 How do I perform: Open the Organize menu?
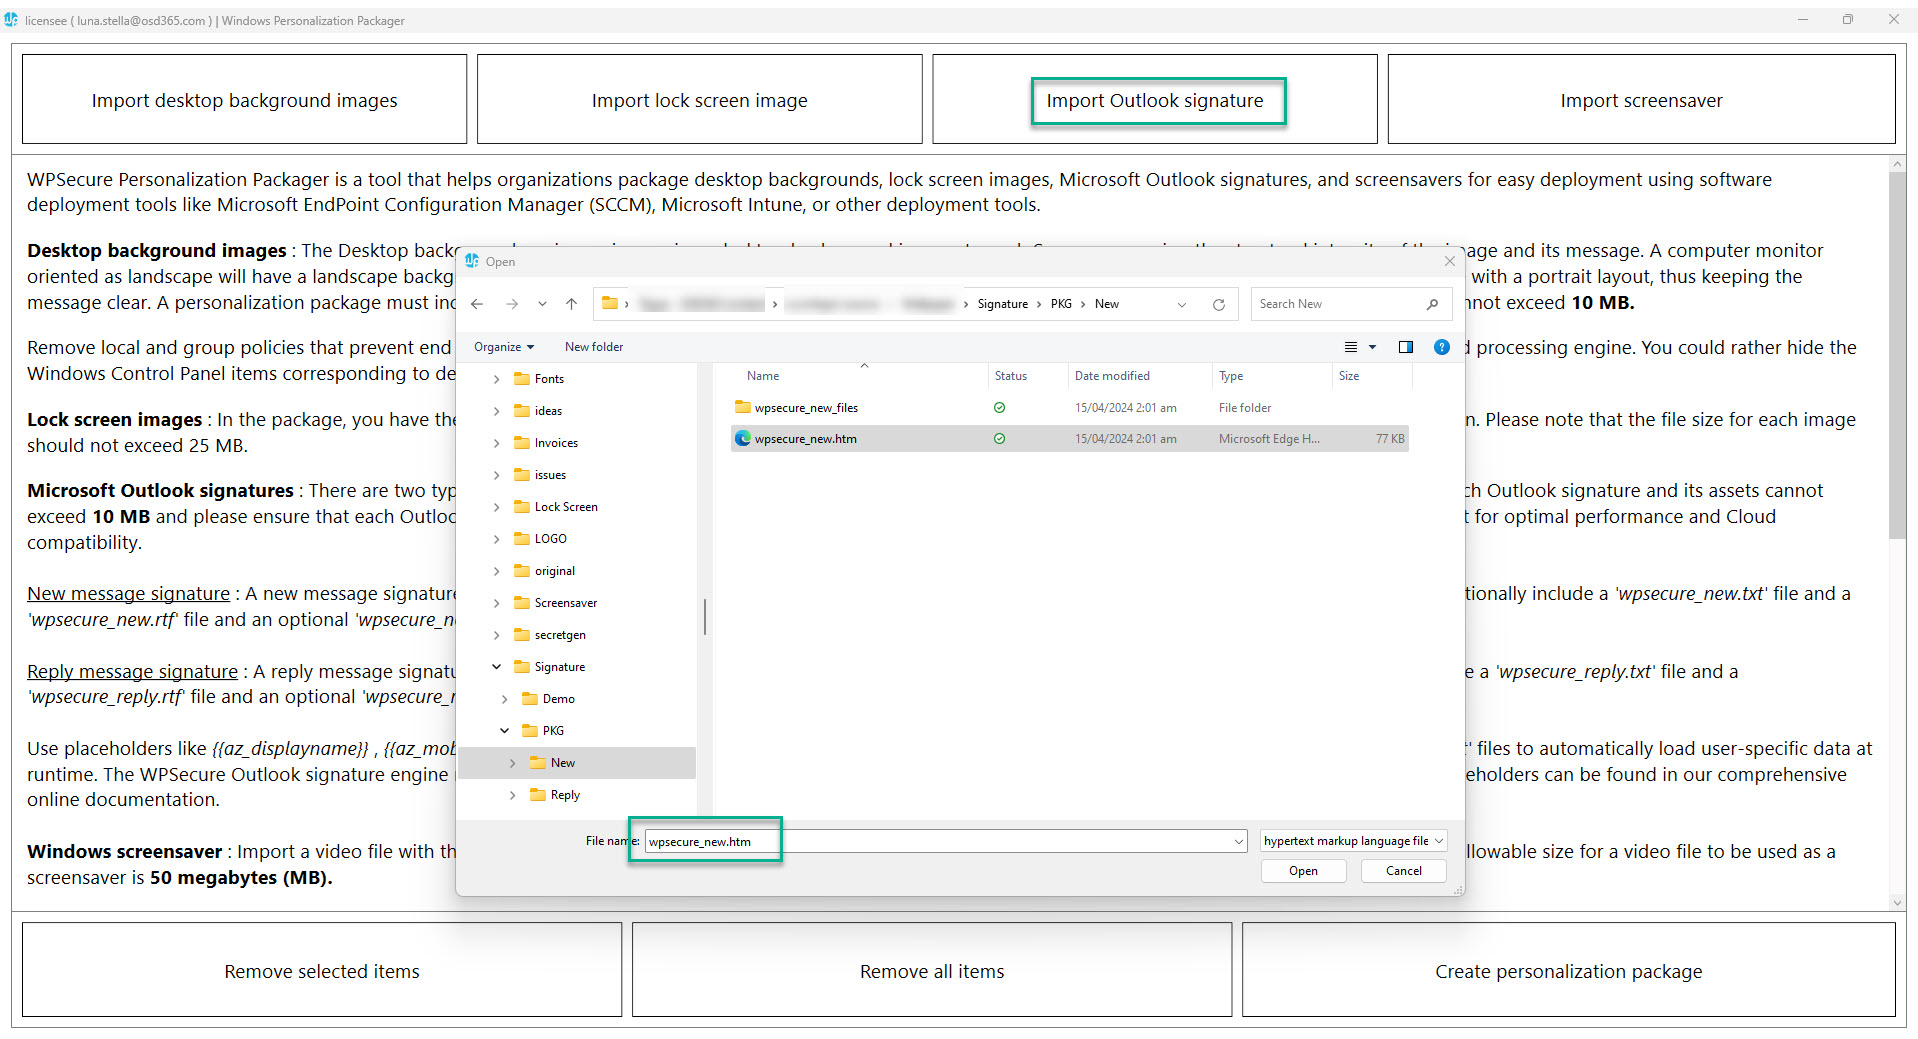pyautogui.click(x=503, y=347)
